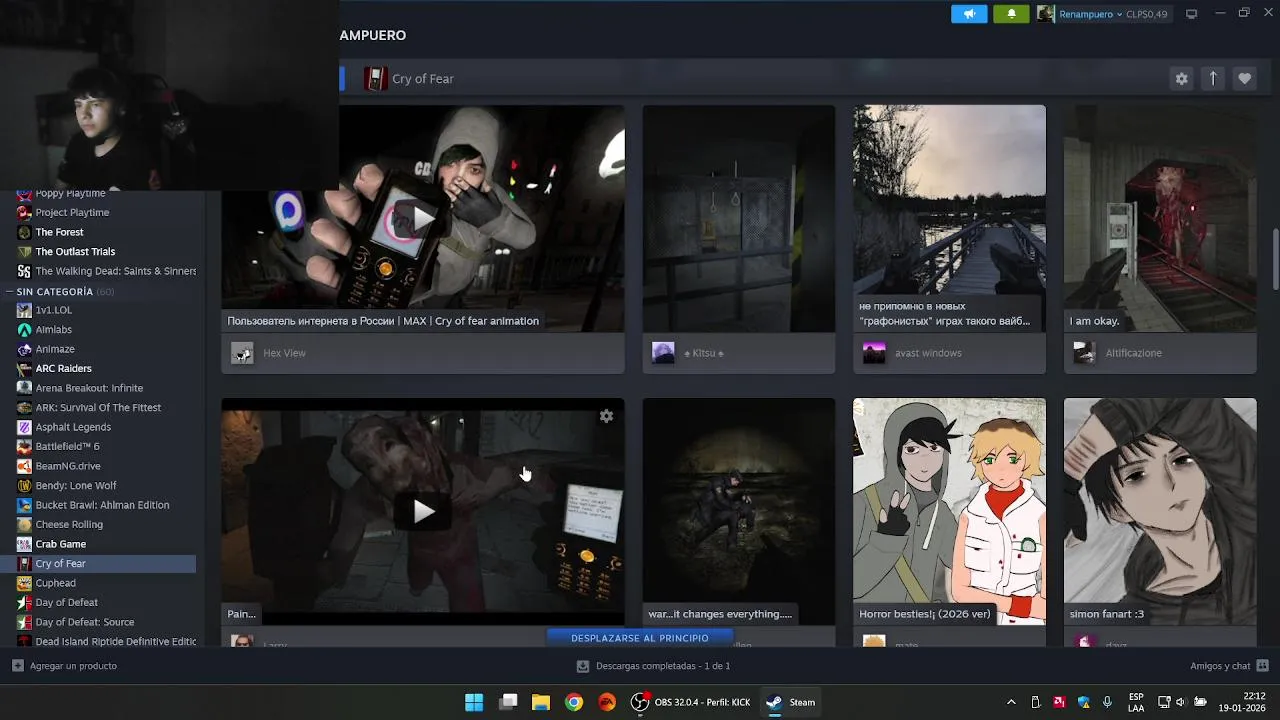This screenshot has width=1280, height=720.
Task: Click the Steam taskbar button
Action: pyautogui.click(x=790, y=702)
